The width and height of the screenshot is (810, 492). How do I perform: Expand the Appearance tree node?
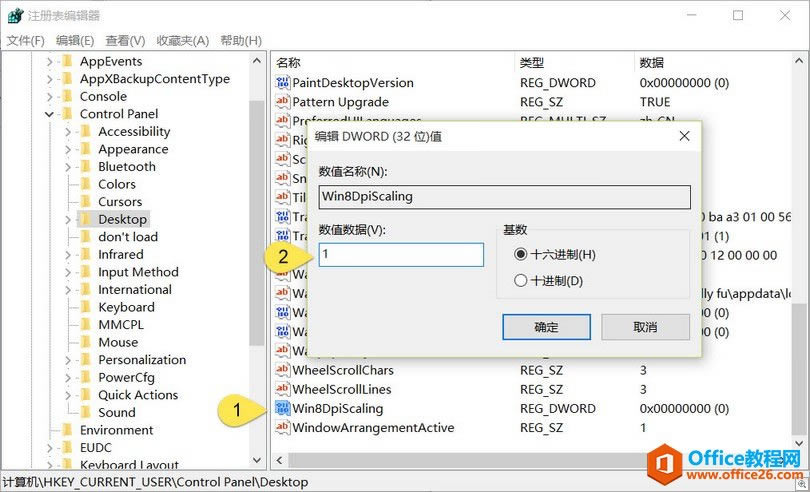68,150
